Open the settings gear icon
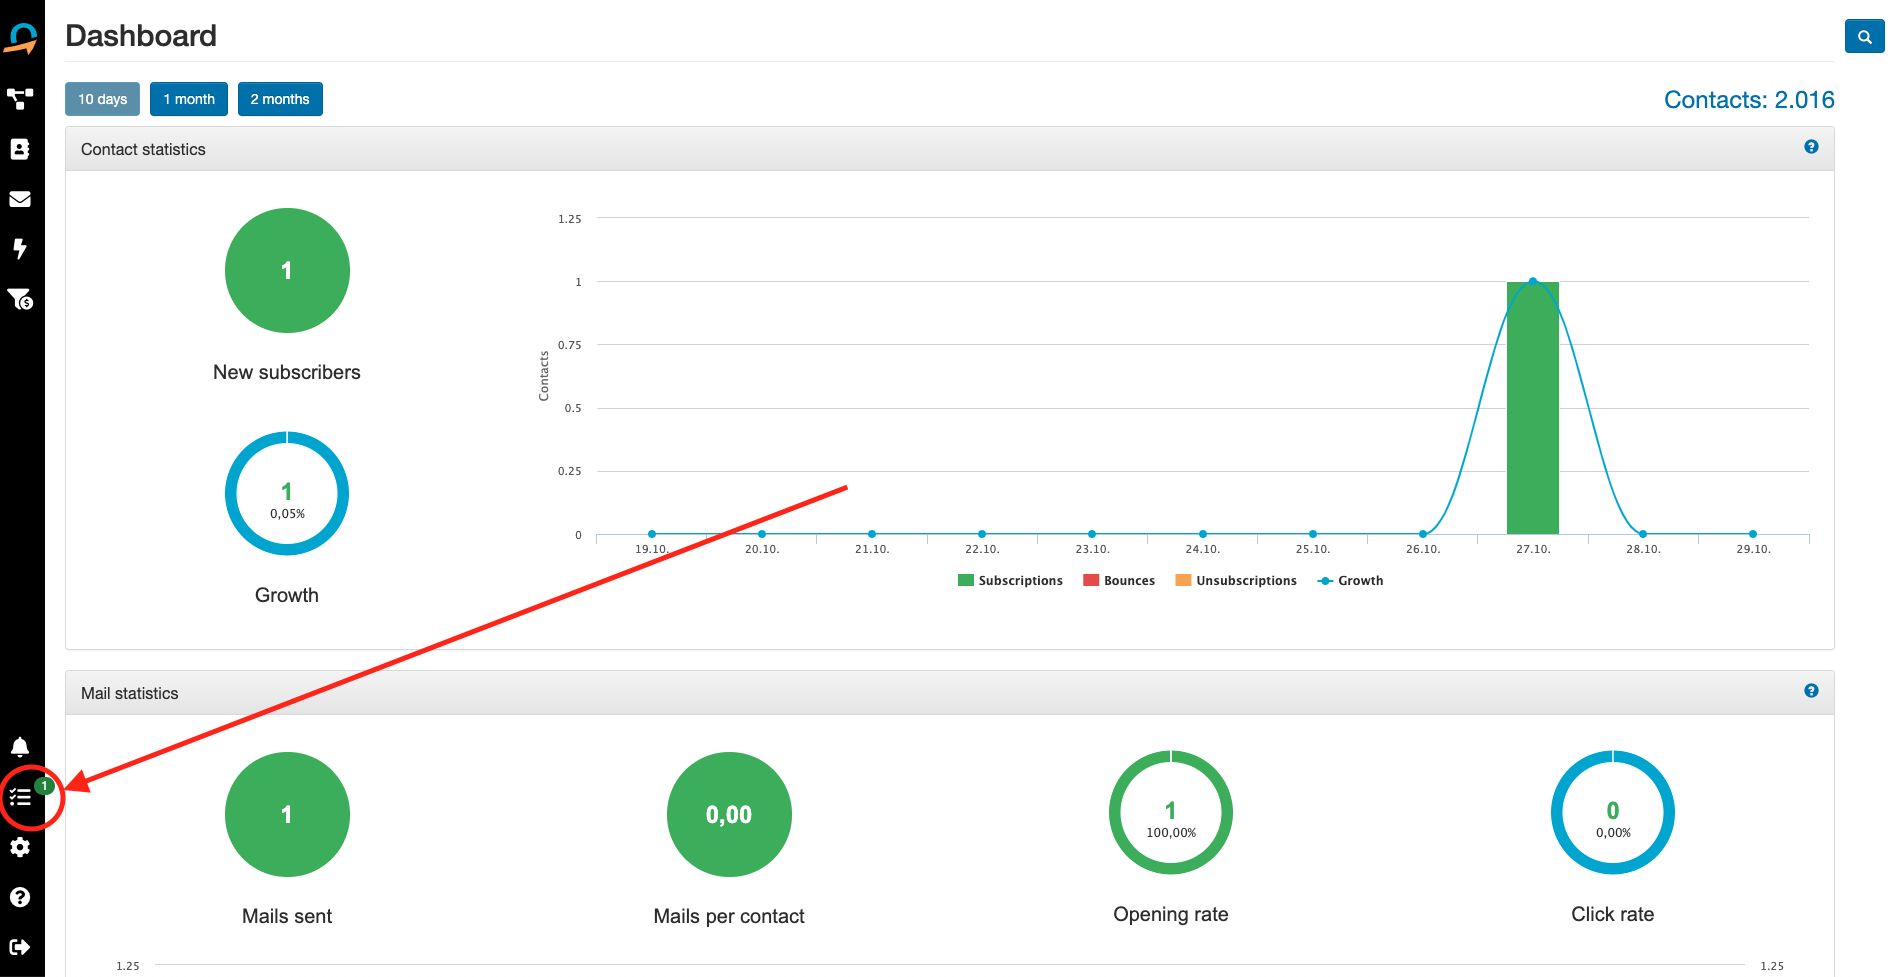The height and width of the screenshot is (977, 1890). point(20,847)
